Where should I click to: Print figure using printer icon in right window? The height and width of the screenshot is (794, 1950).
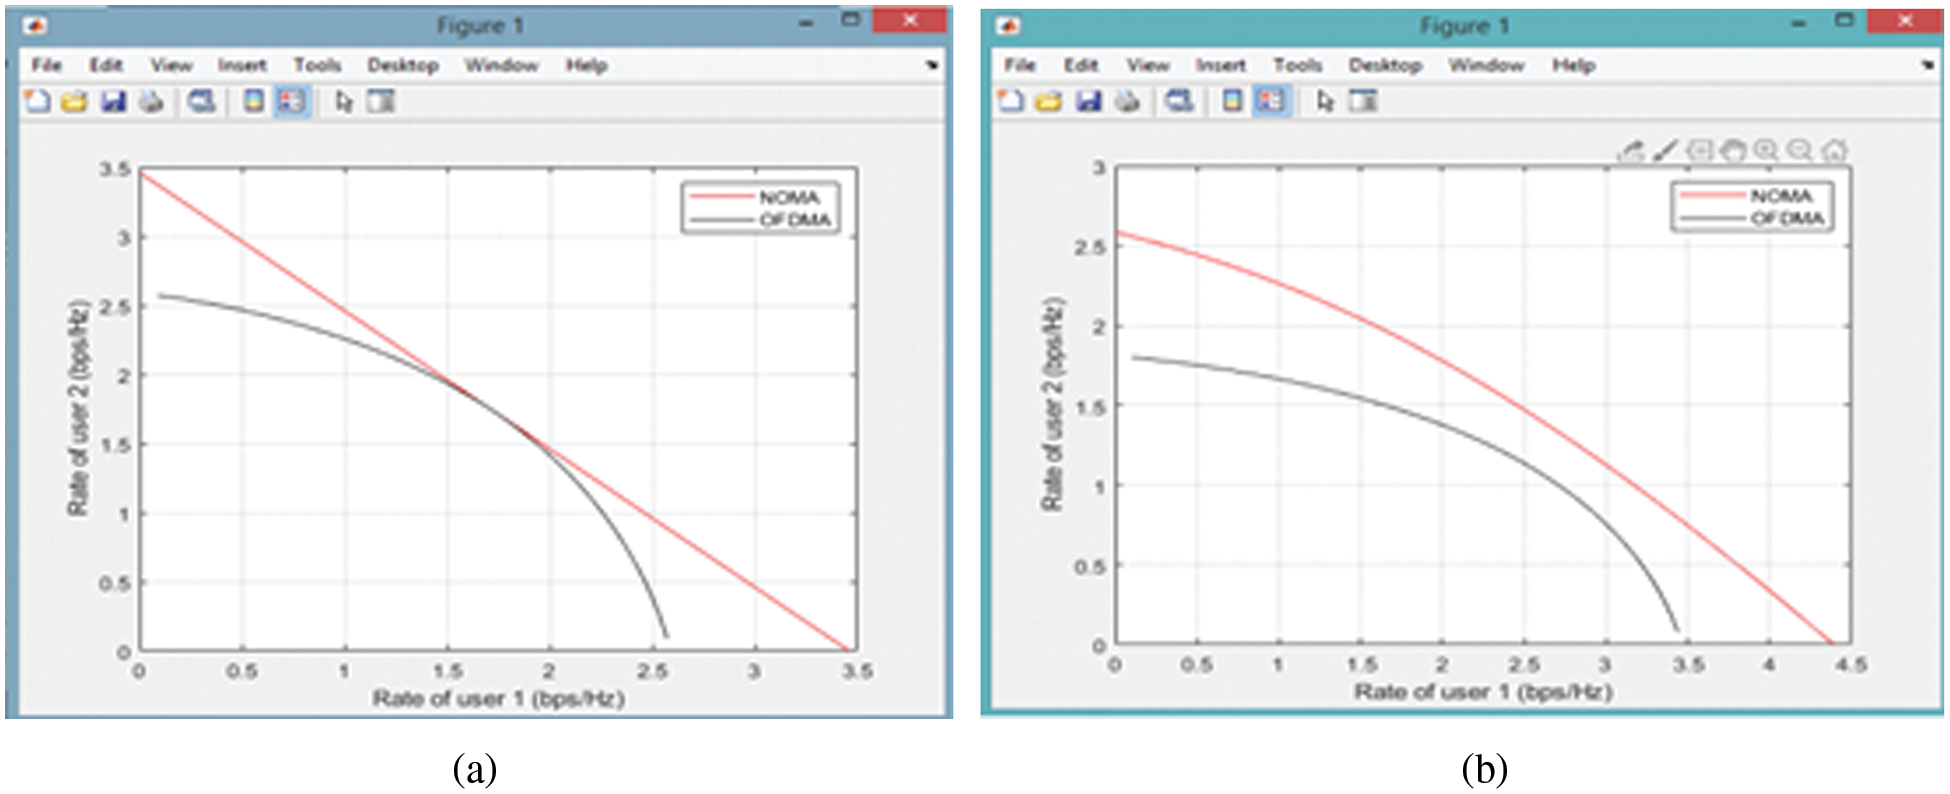[1127, 102]
